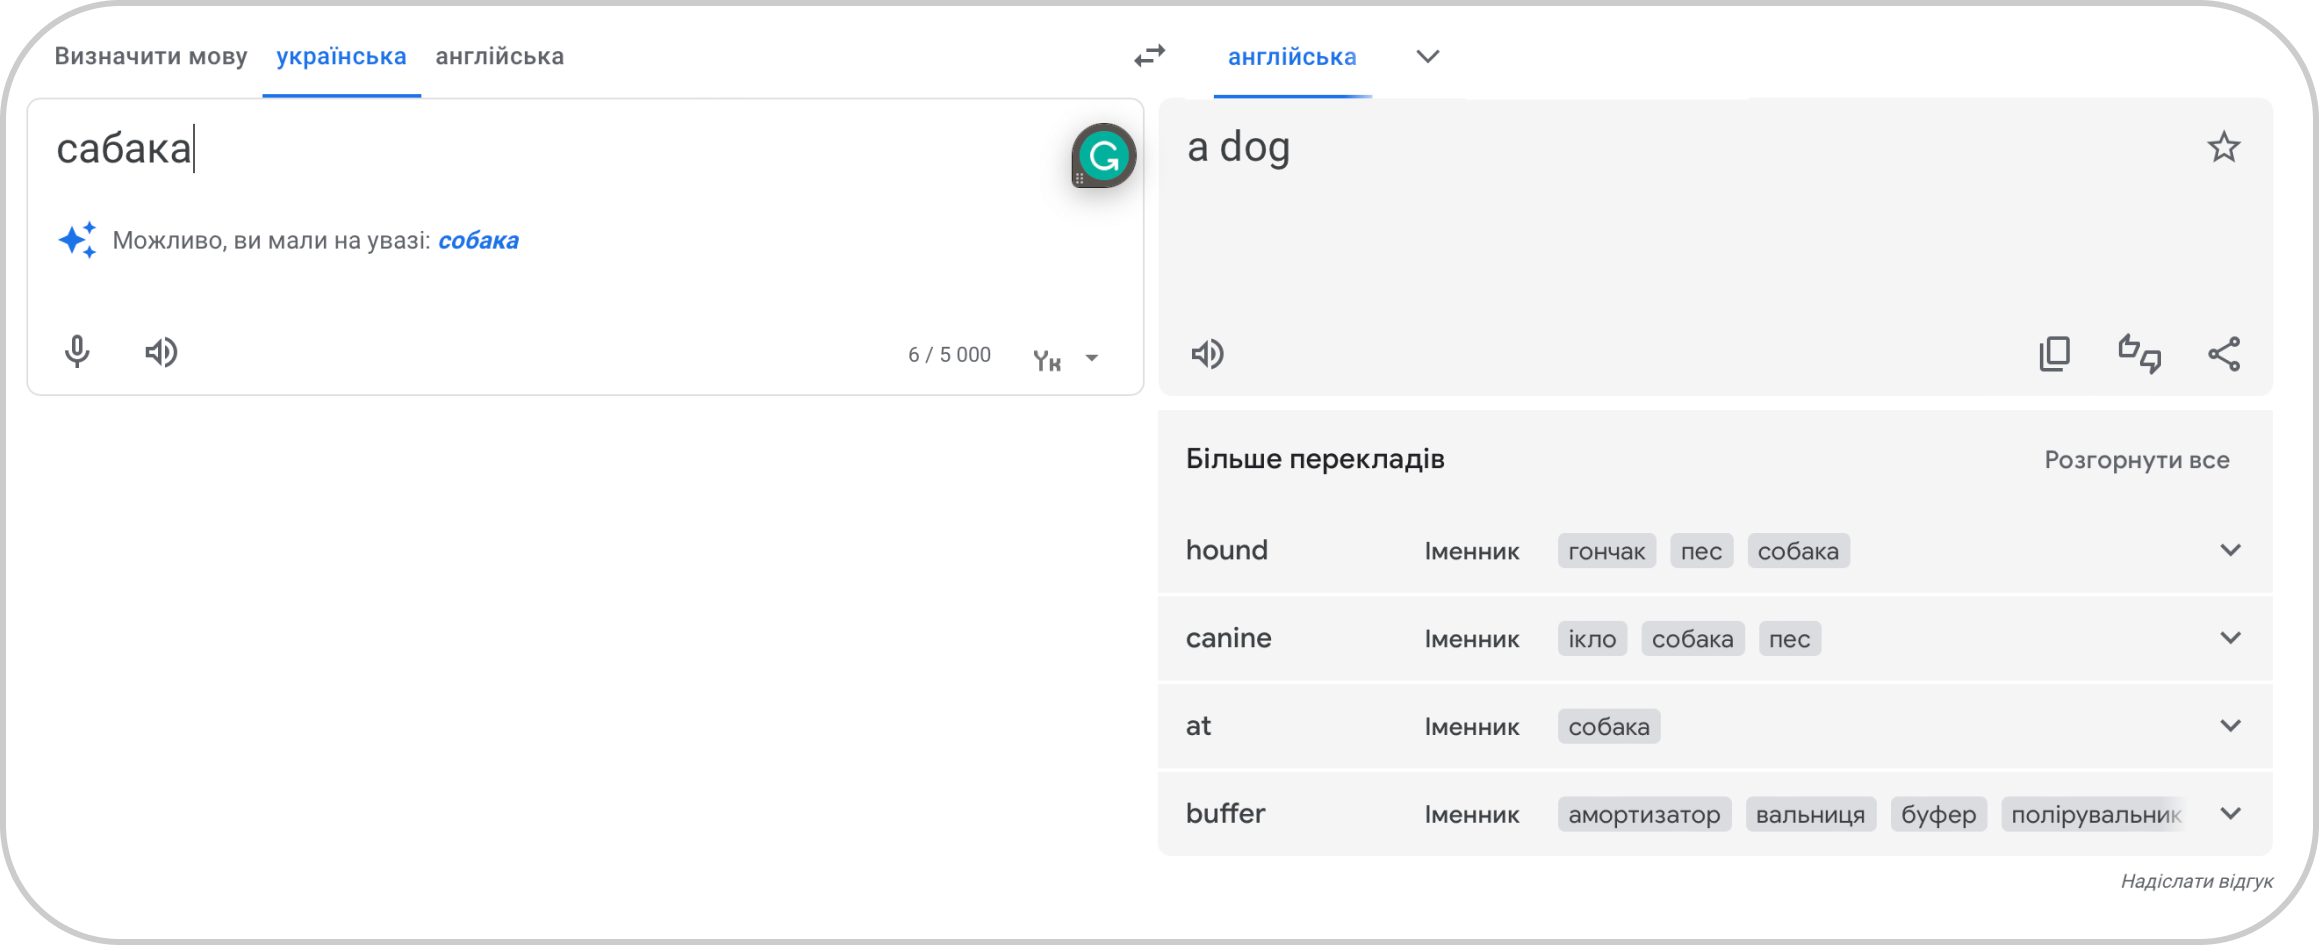This screenshot has height=945, width=2319.
Task: Click буфер chip in buffer row
Action: (1938, 815)
